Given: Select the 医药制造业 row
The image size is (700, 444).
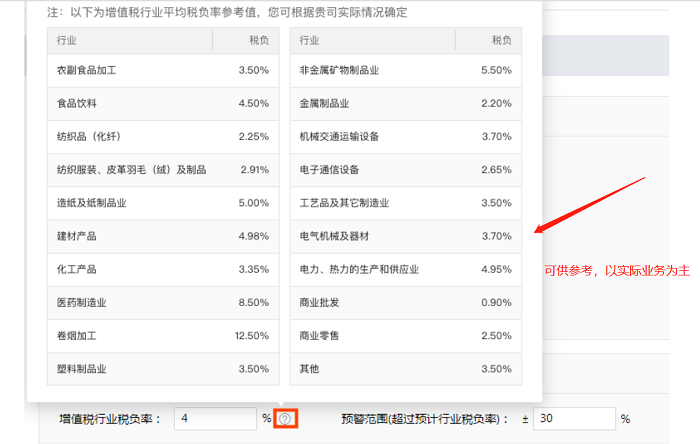Looking at the screenshot, I should [162, 303].
